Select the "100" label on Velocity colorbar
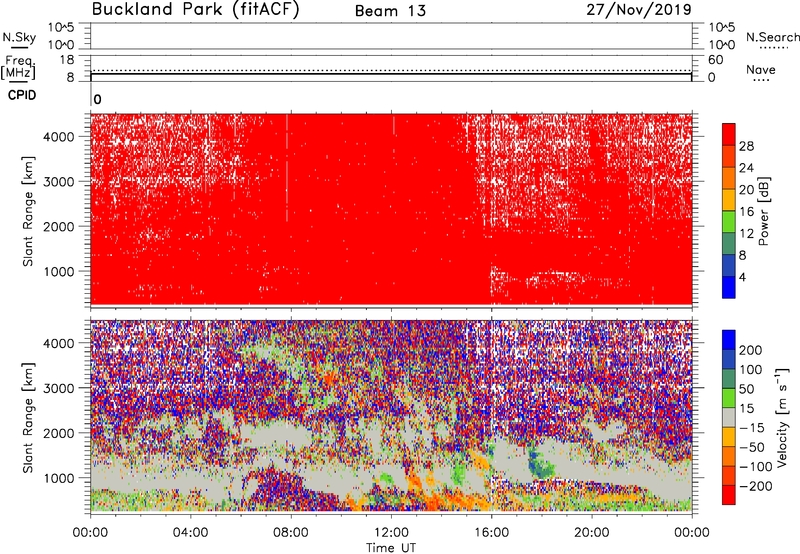 click(751, 370)
